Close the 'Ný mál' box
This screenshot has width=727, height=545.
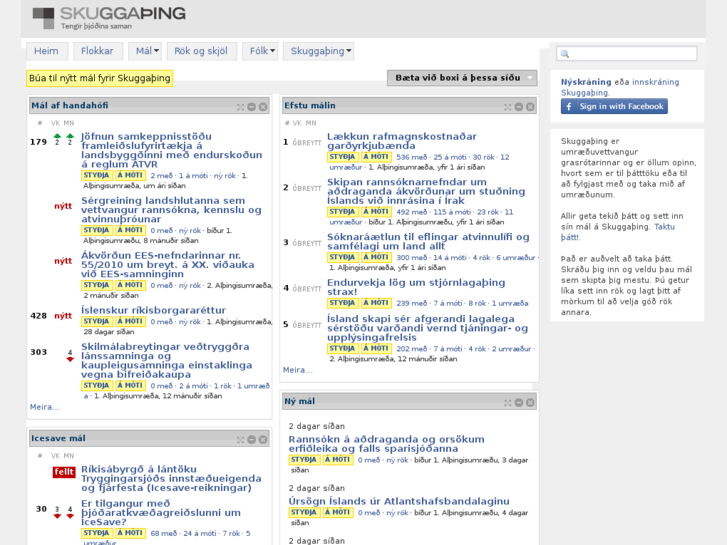point(530,403)
